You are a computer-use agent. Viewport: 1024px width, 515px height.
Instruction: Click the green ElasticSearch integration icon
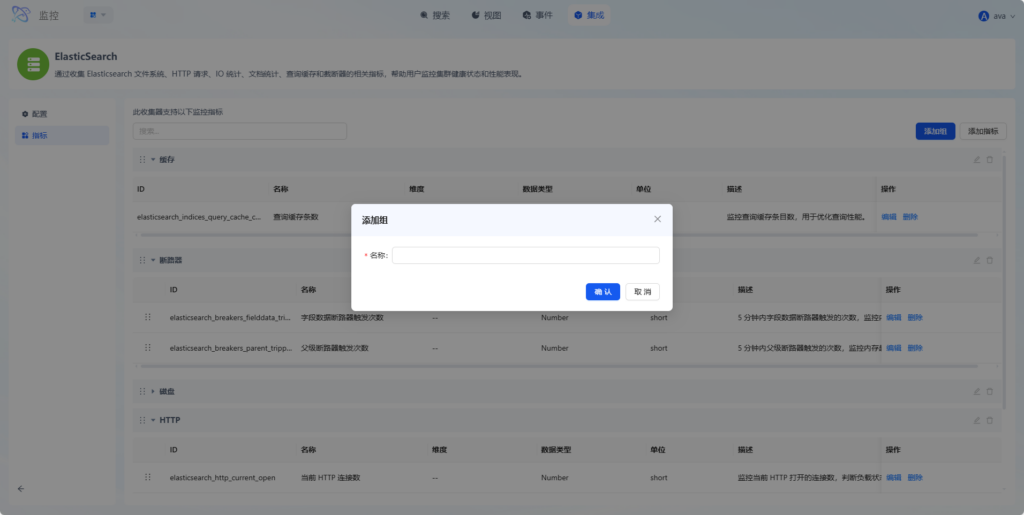(33, 64)
